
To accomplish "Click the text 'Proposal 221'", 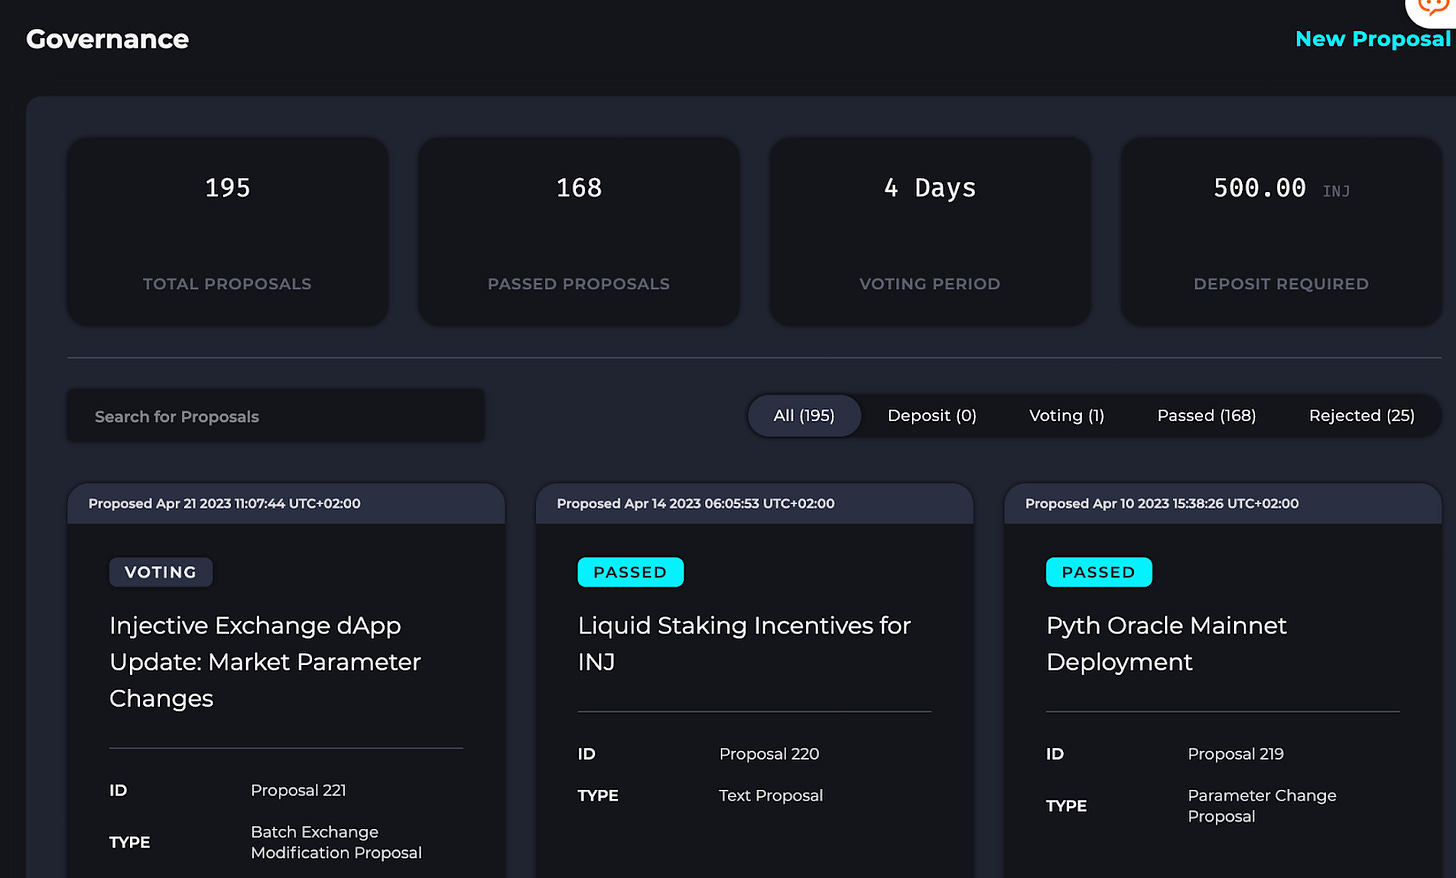I will [x=298, y=790].
